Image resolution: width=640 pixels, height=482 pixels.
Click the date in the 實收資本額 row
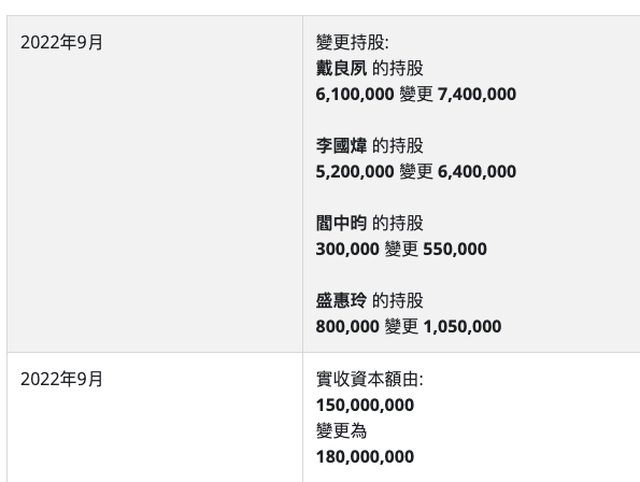coord(62,379)
